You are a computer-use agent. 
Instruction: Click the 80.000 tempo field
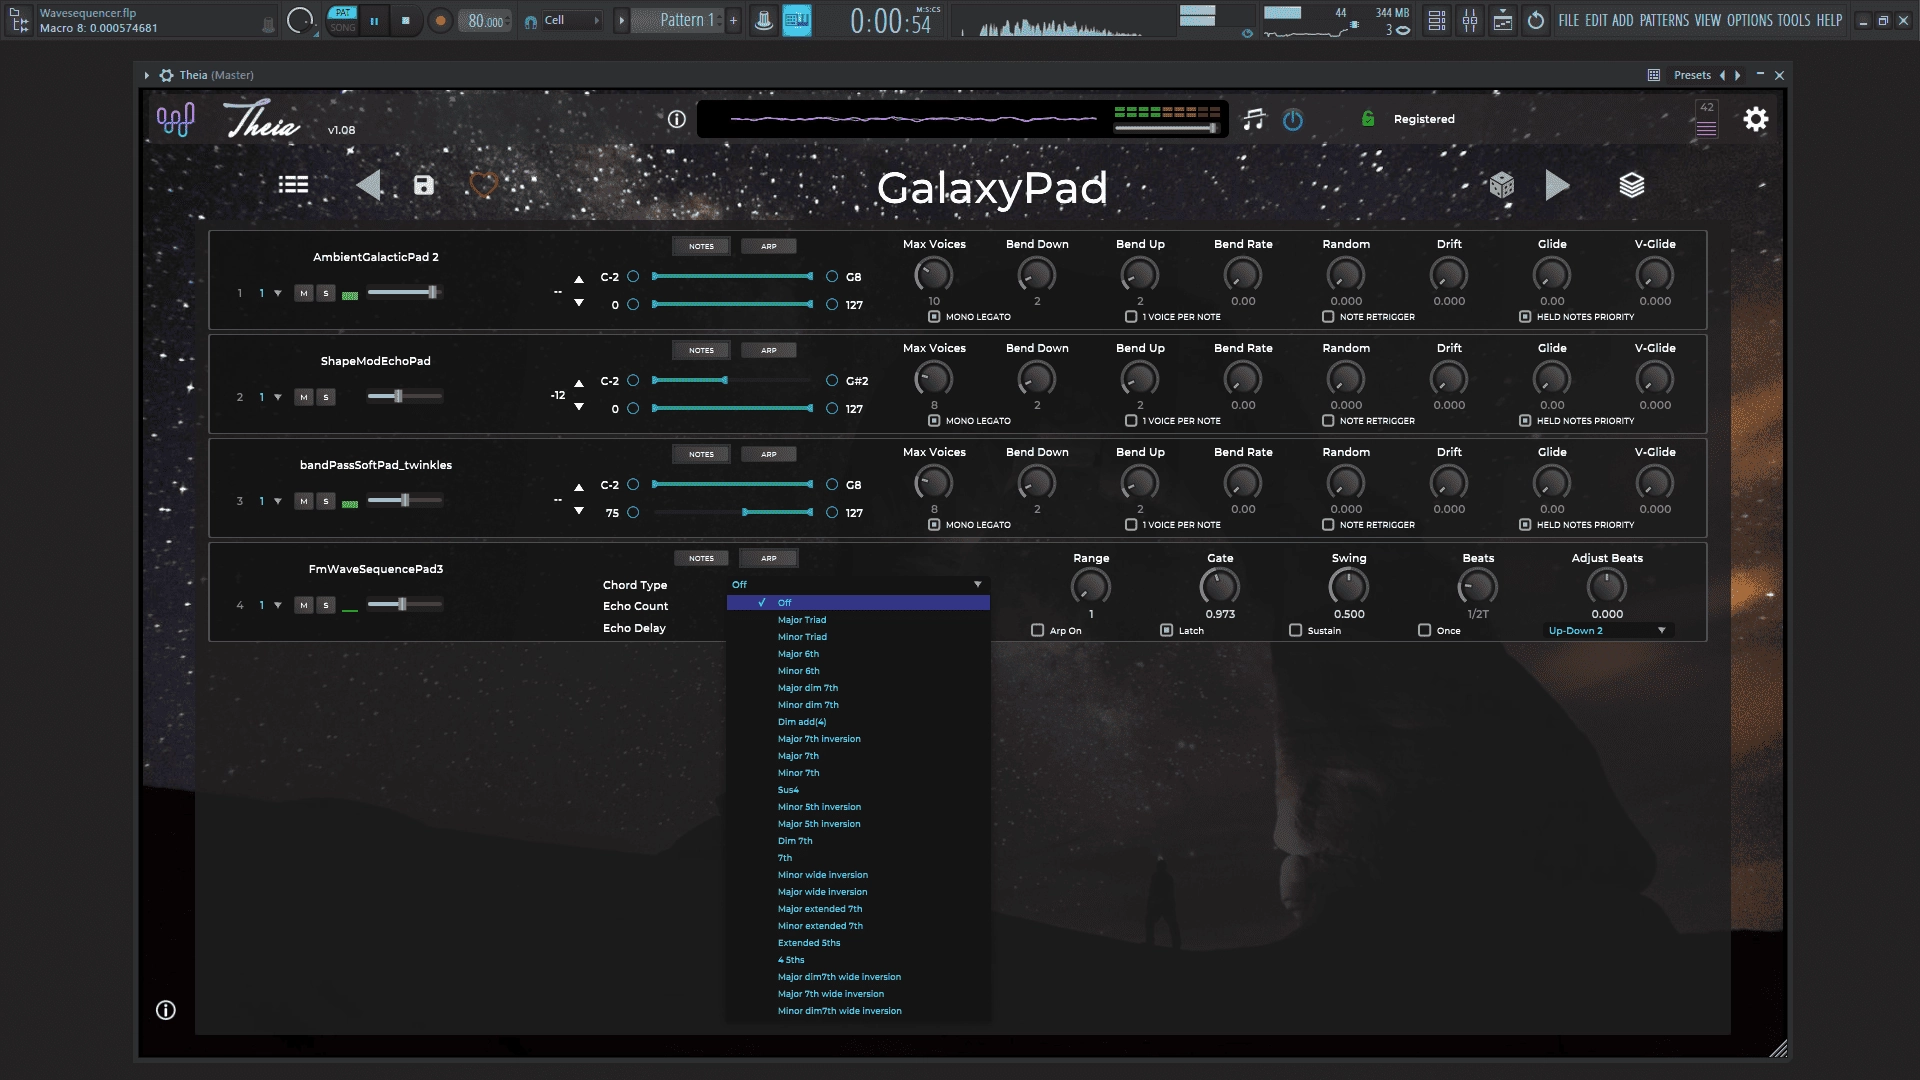pos(485,20)
